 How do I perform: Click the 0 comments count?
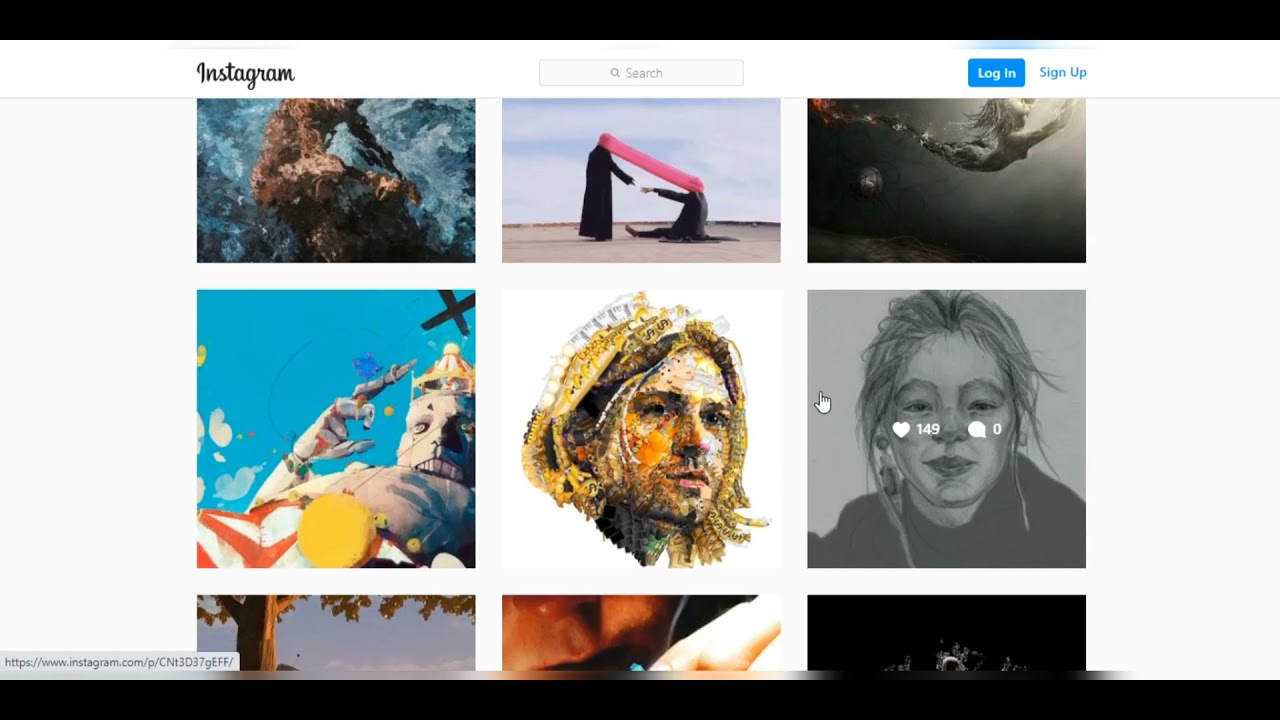(997, 429)
